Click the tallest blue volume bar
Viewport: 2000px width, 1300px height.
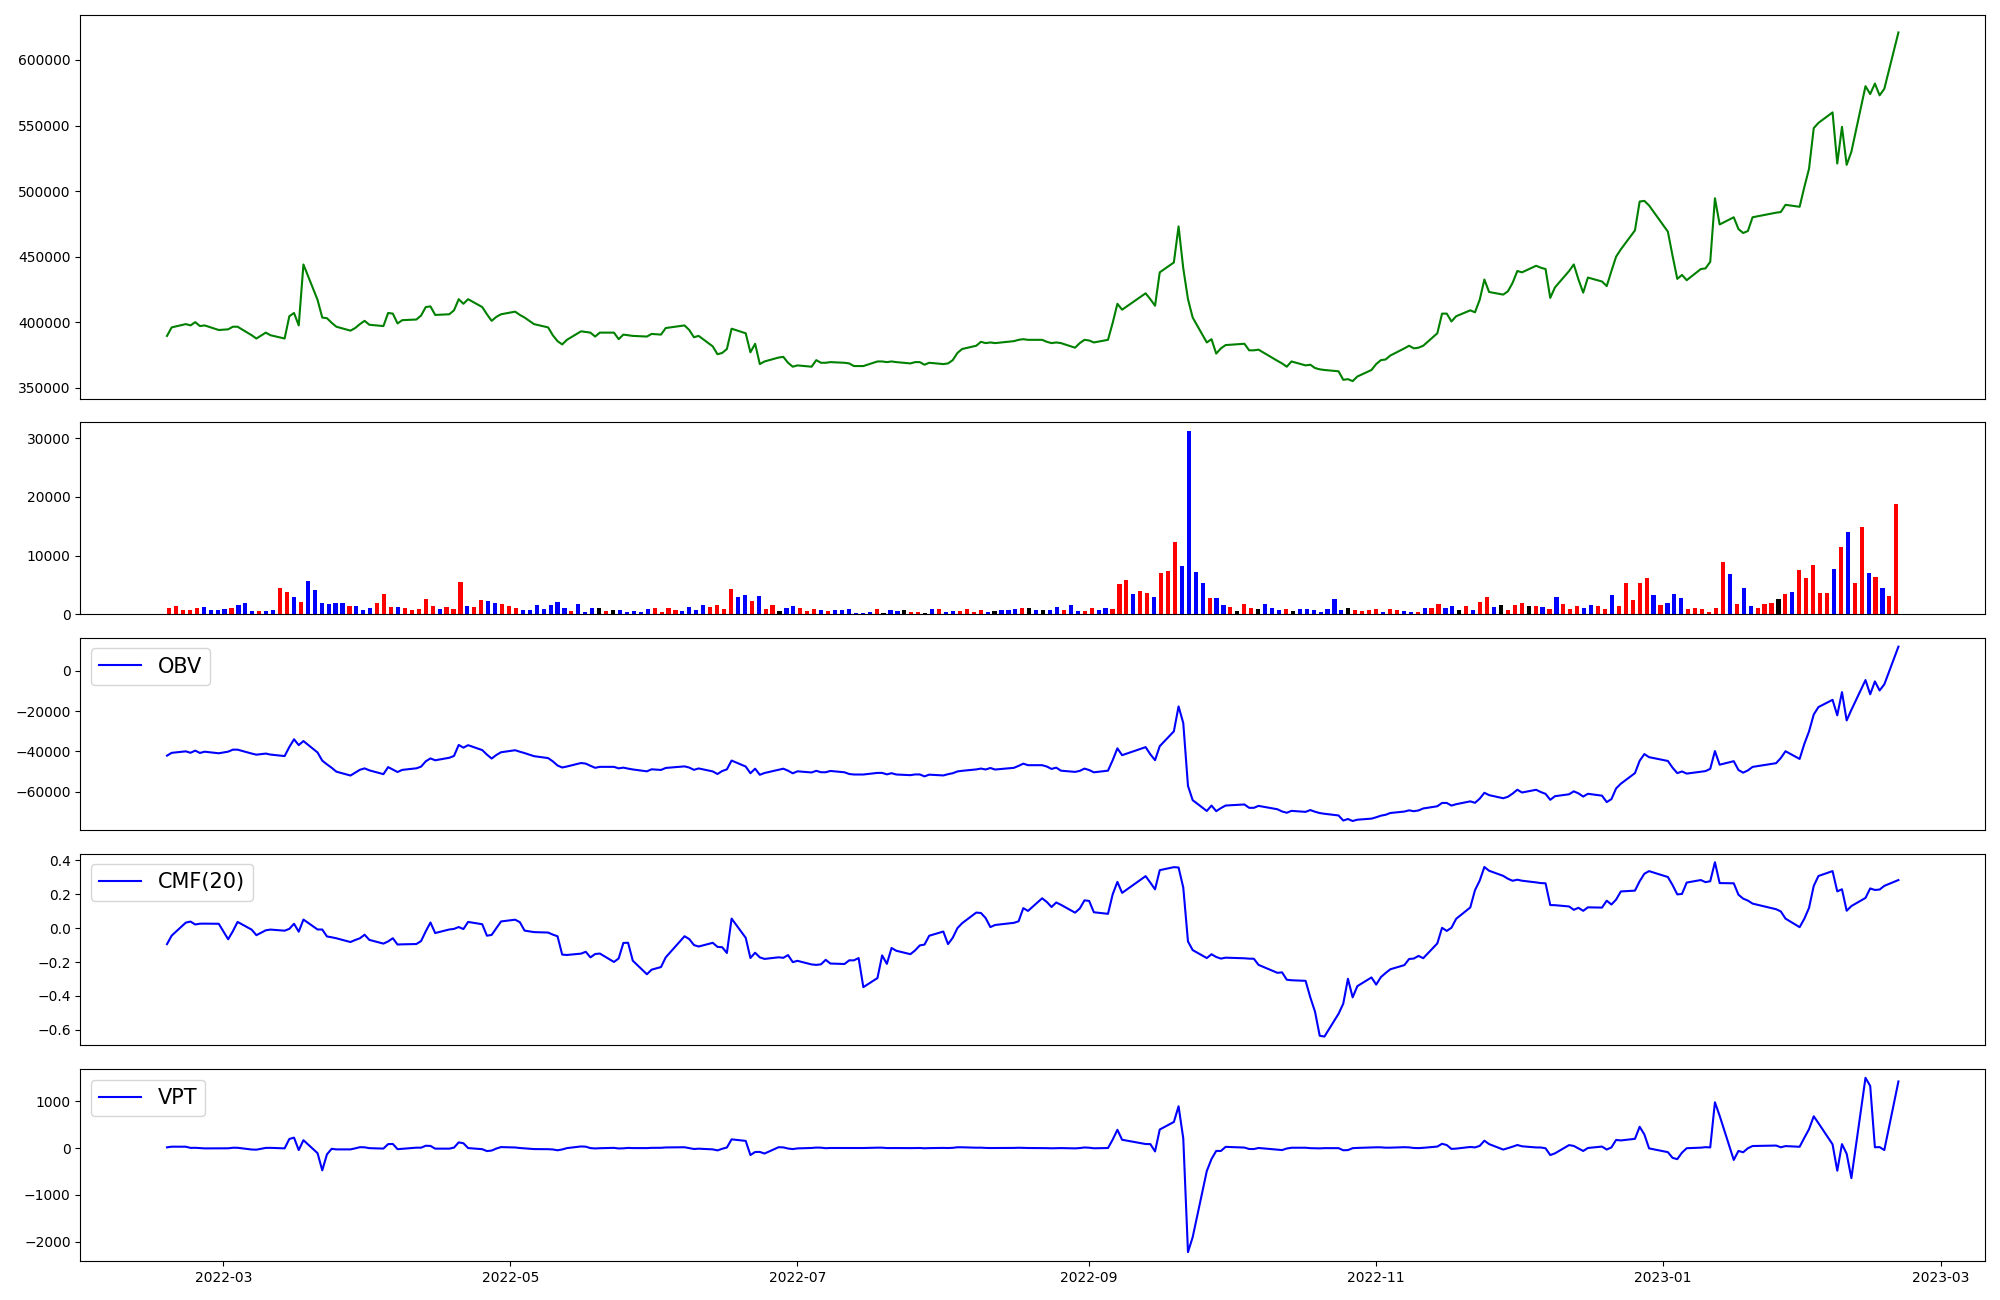click(x=1189, y=520)
